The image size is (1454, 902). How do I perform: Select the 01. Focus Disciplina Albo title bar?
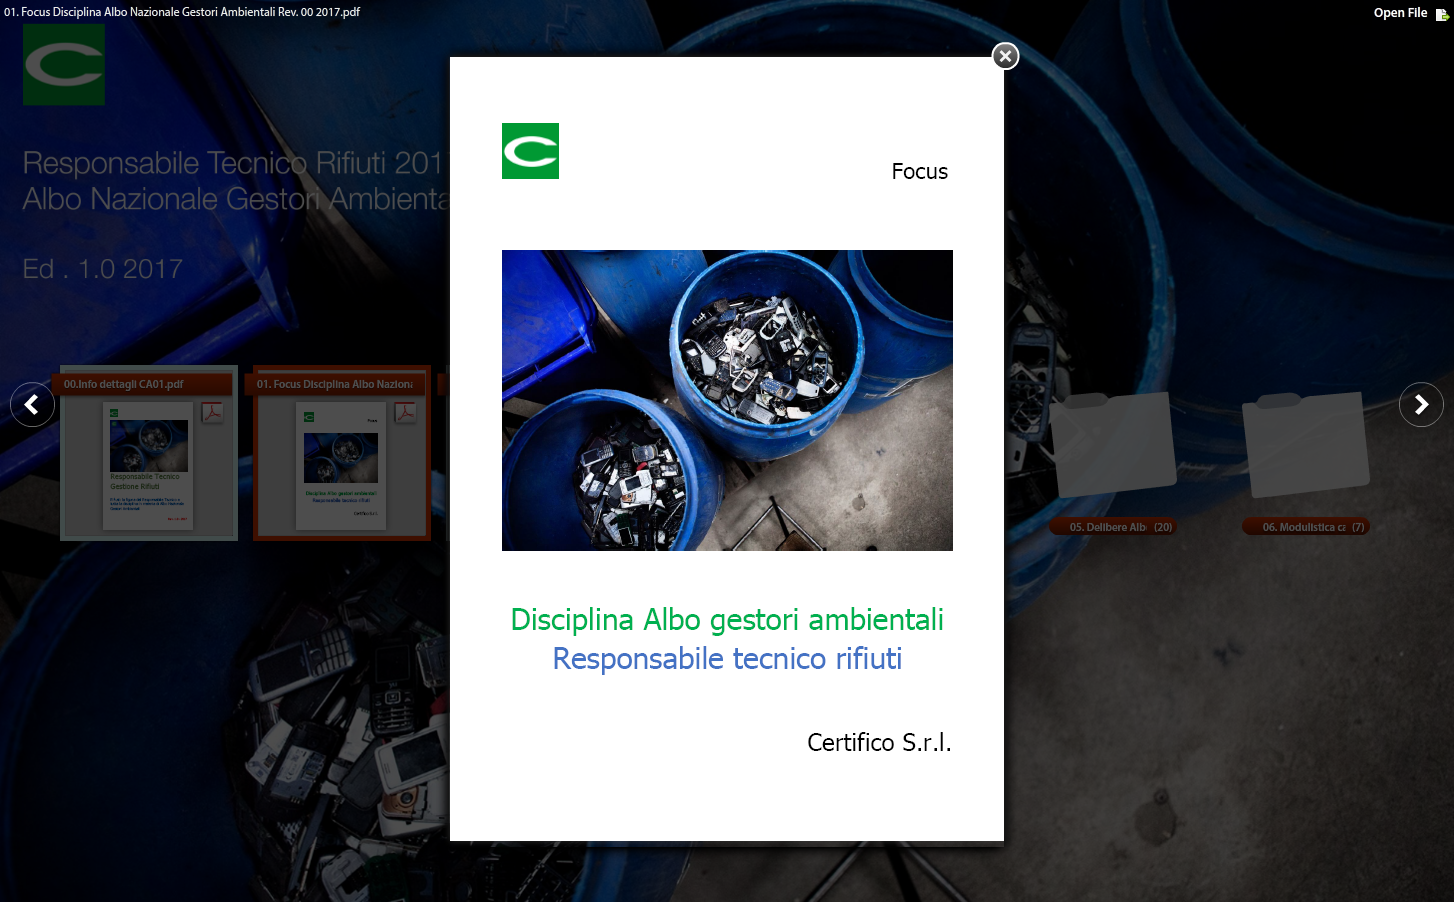click(x=335, y=384)
